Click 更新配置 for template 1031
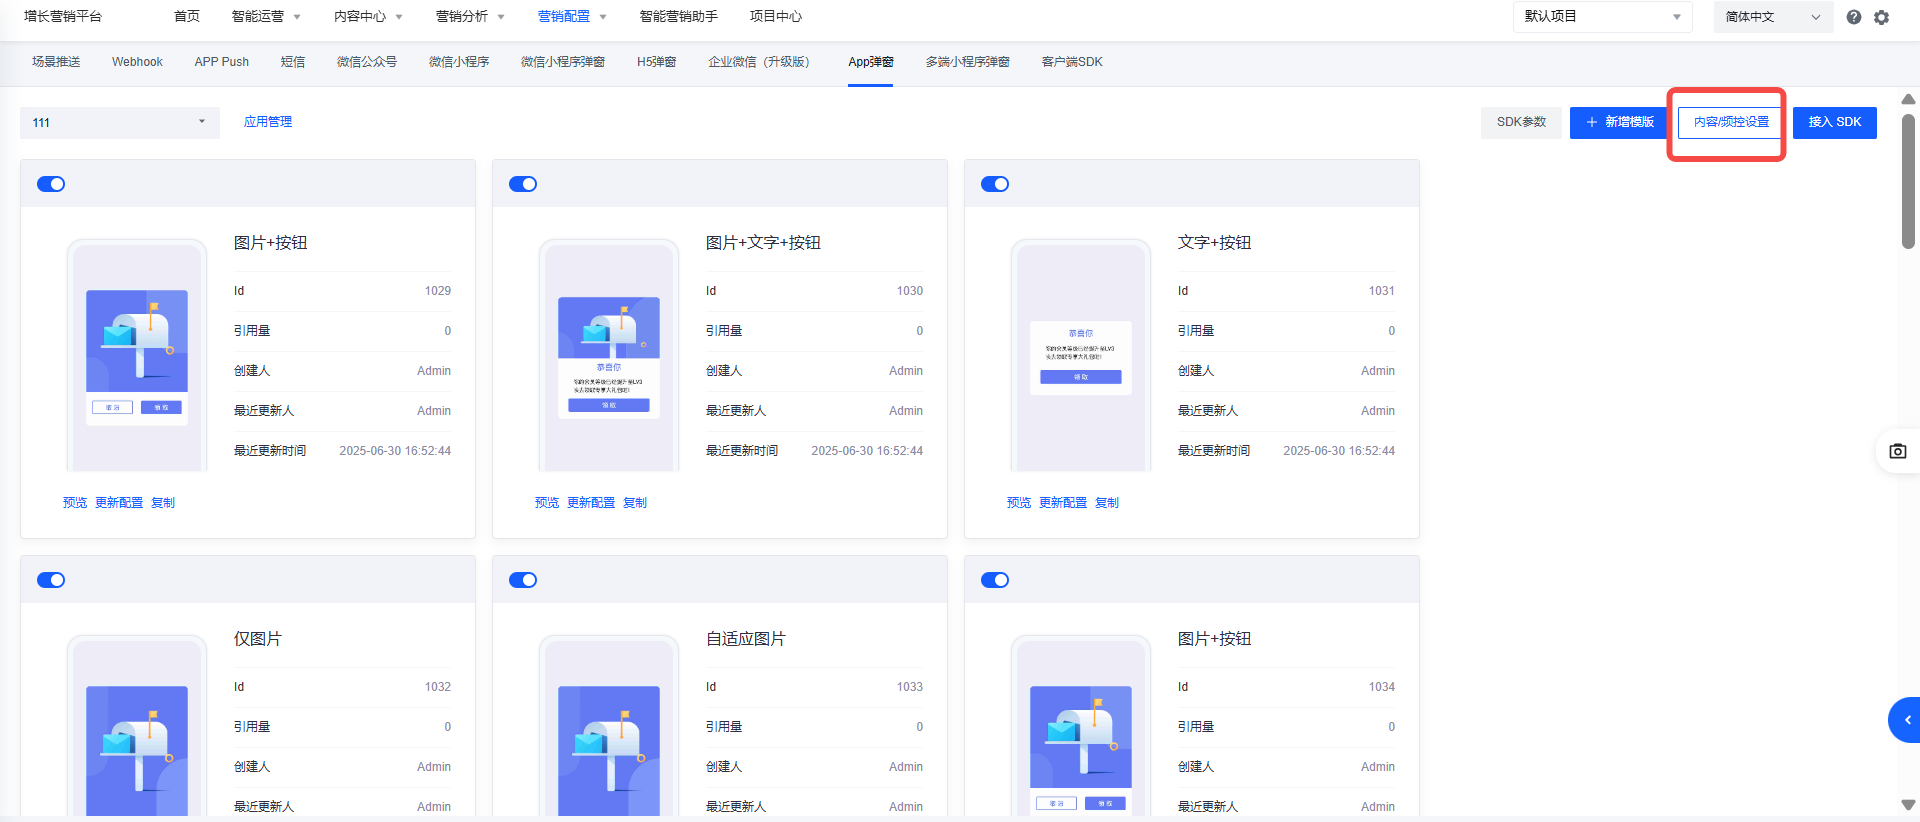The height and width of the screenshot is (822, 1920). (1062, 503)
